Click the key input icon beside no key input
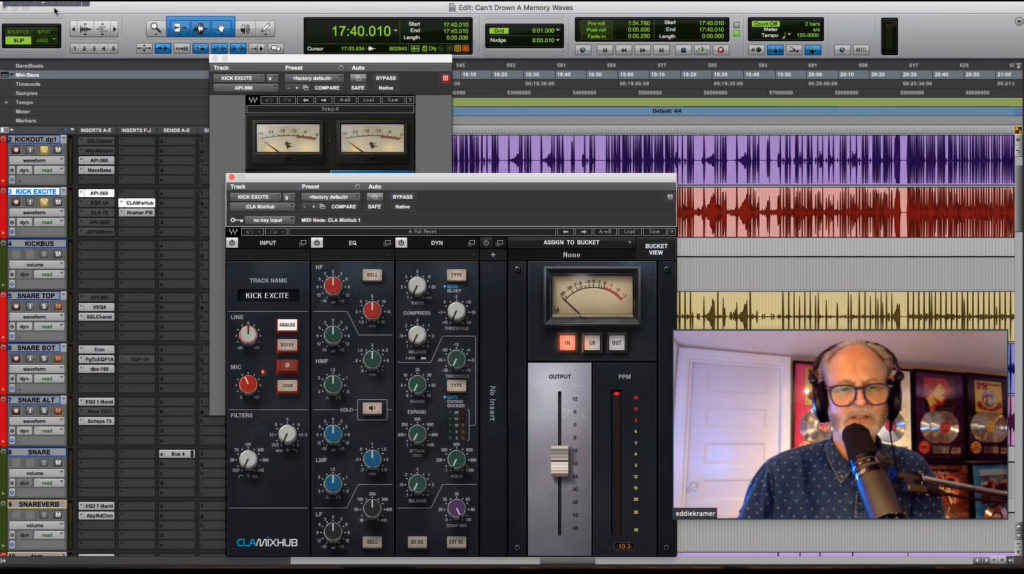1024x574 pixels. (236, 220)
